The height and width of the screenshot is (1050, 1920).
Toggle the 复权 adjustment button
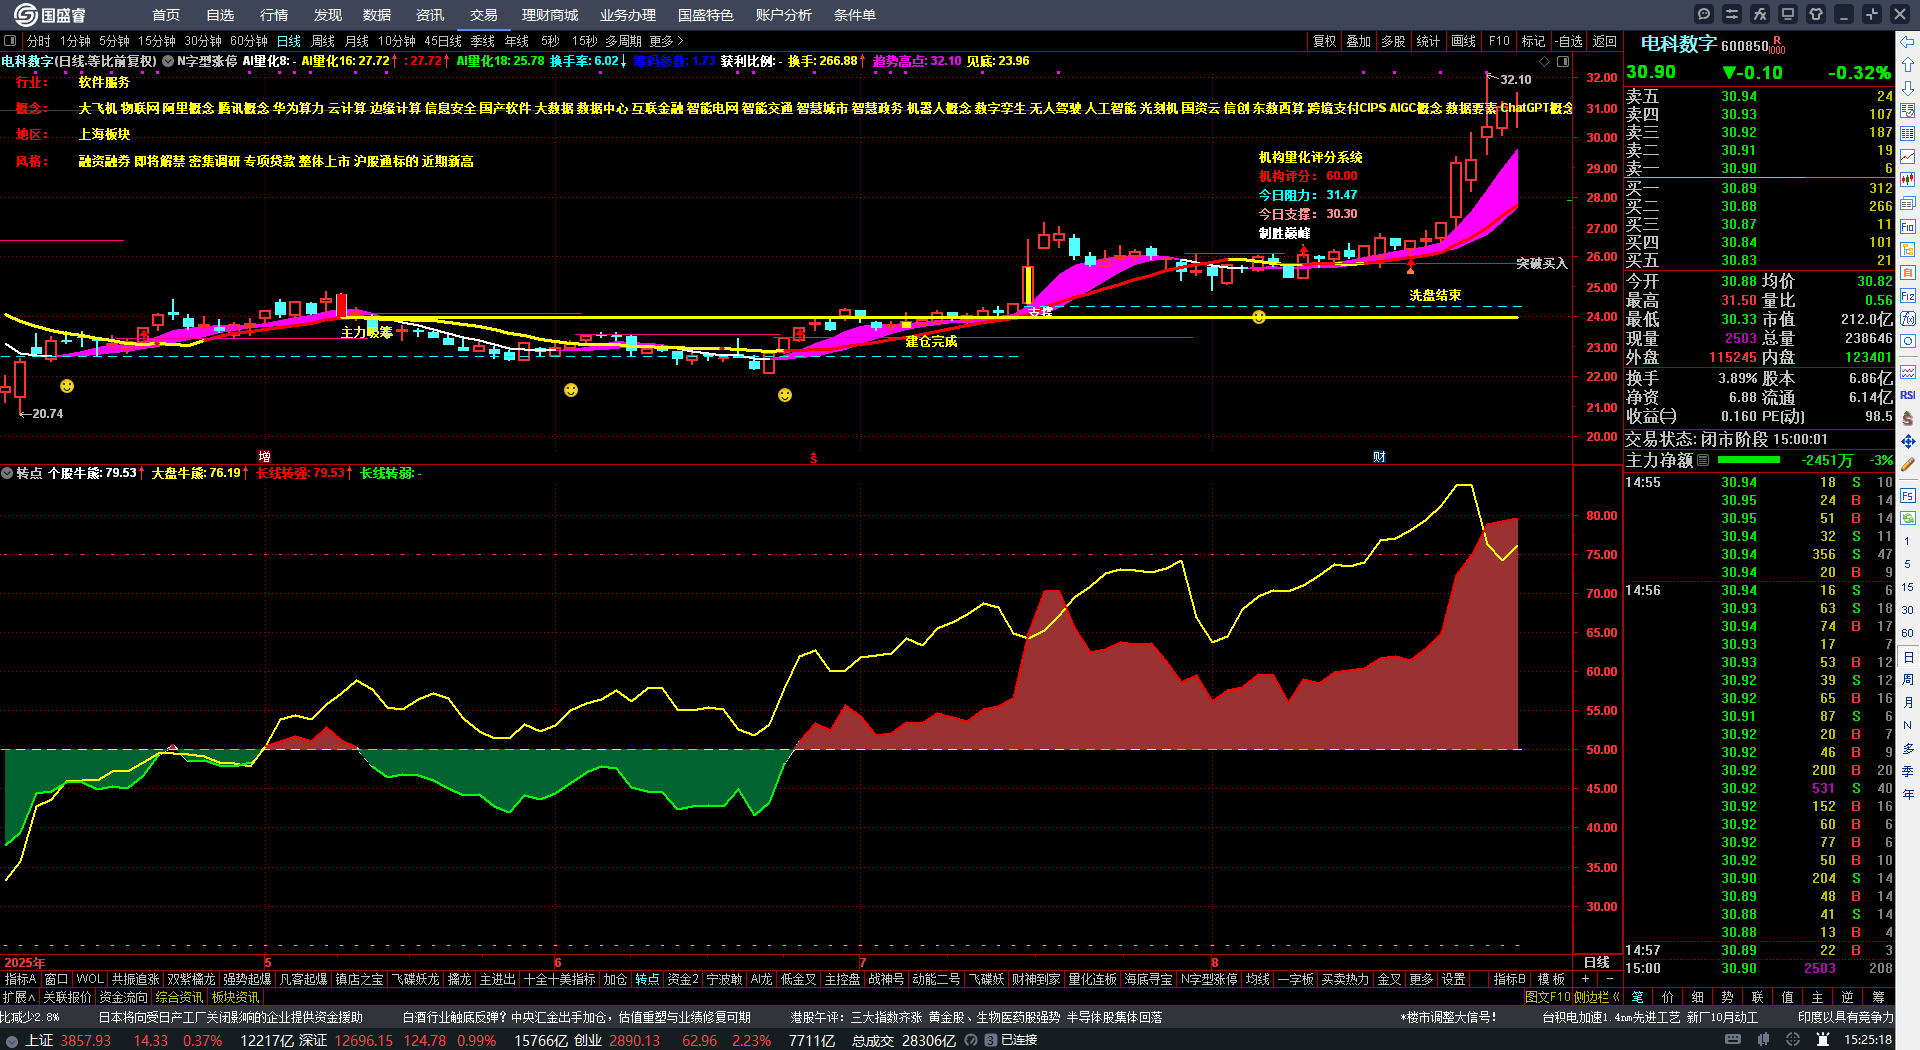tap(1324, 41)
